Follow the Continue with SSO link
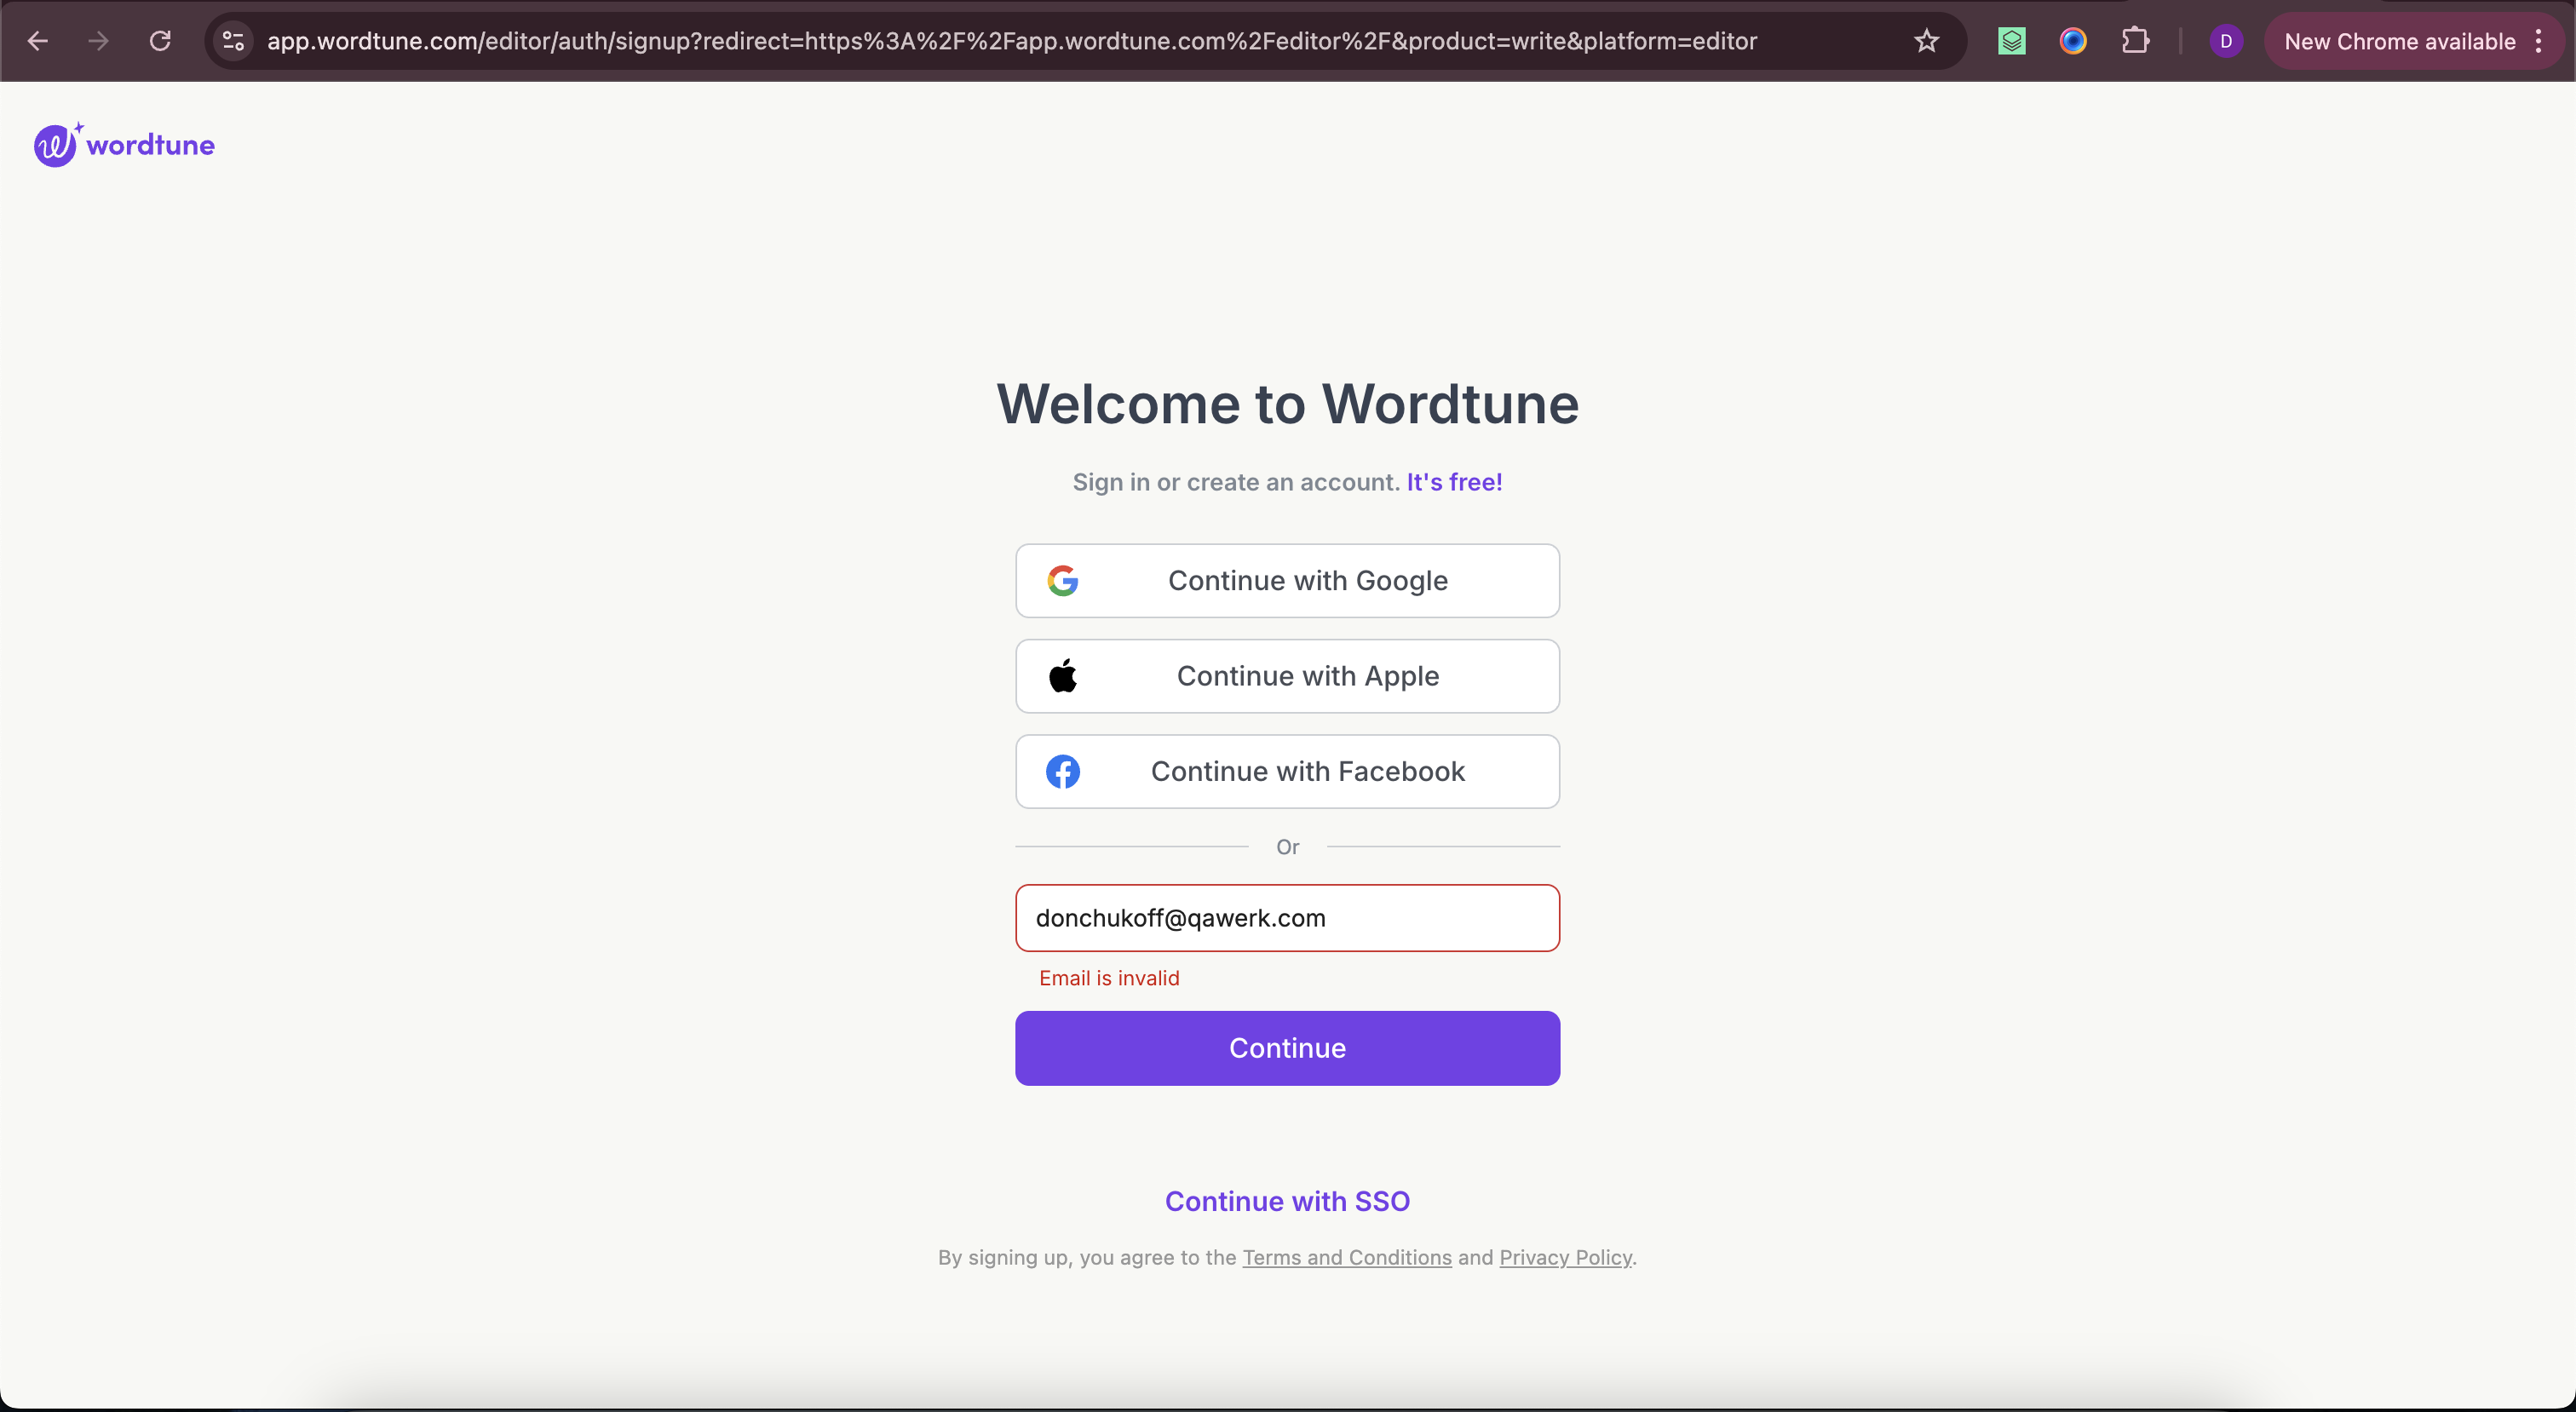The height and width of the screenshot is (1412, 2576). coord(1287,1201)
